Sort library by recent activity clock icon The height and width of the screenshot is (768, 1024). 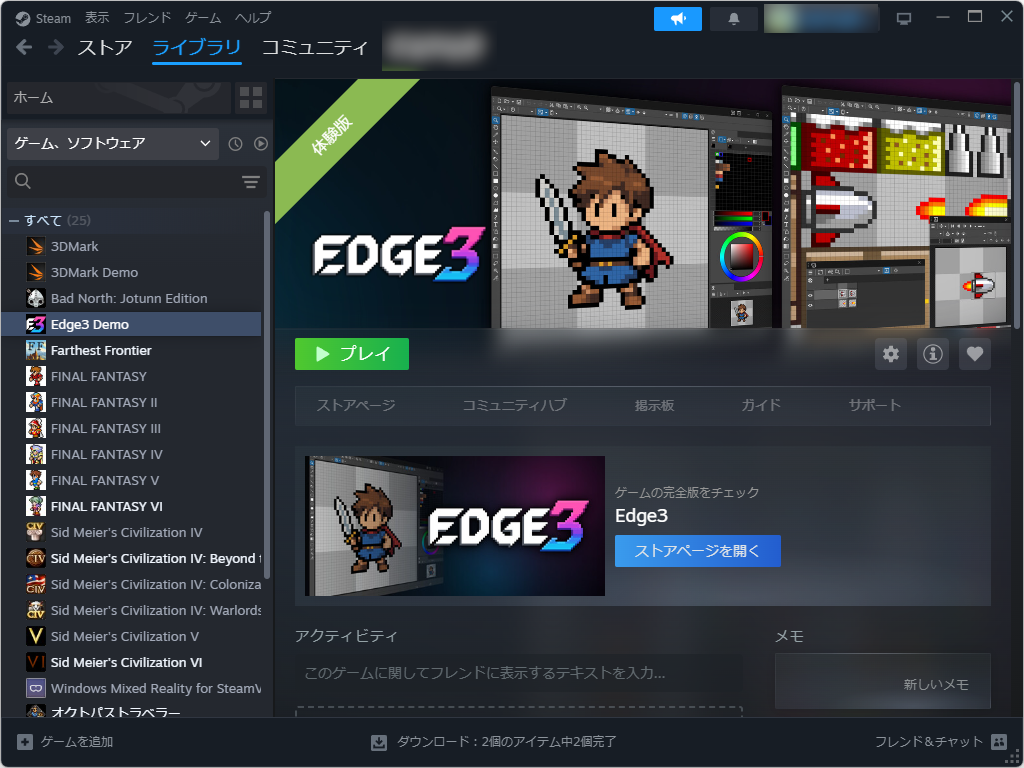[235, 144]
